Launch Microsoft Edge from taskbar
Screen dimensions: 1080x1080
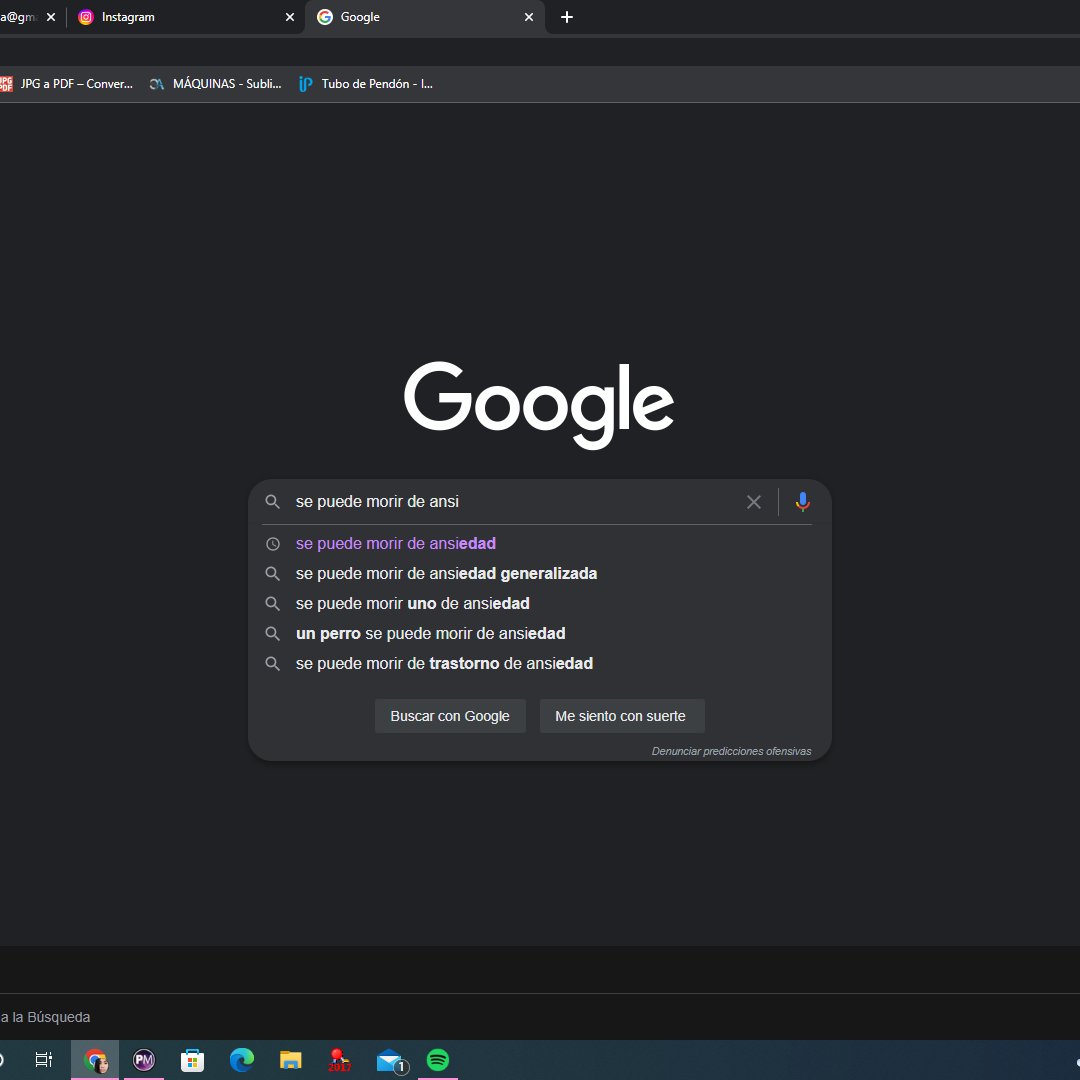pyautogui.click(x=242, y=1060)
